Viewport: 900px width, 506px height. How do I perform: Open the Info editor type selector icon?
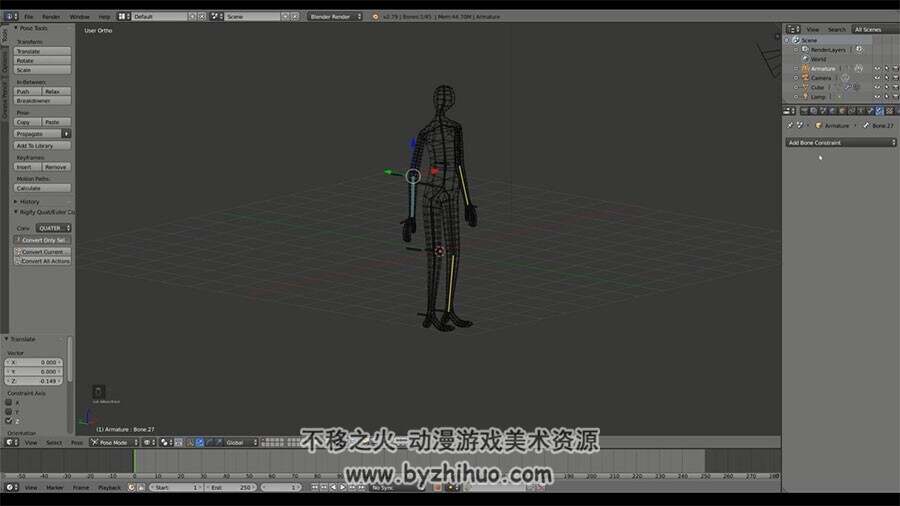[x=11, y=17]
